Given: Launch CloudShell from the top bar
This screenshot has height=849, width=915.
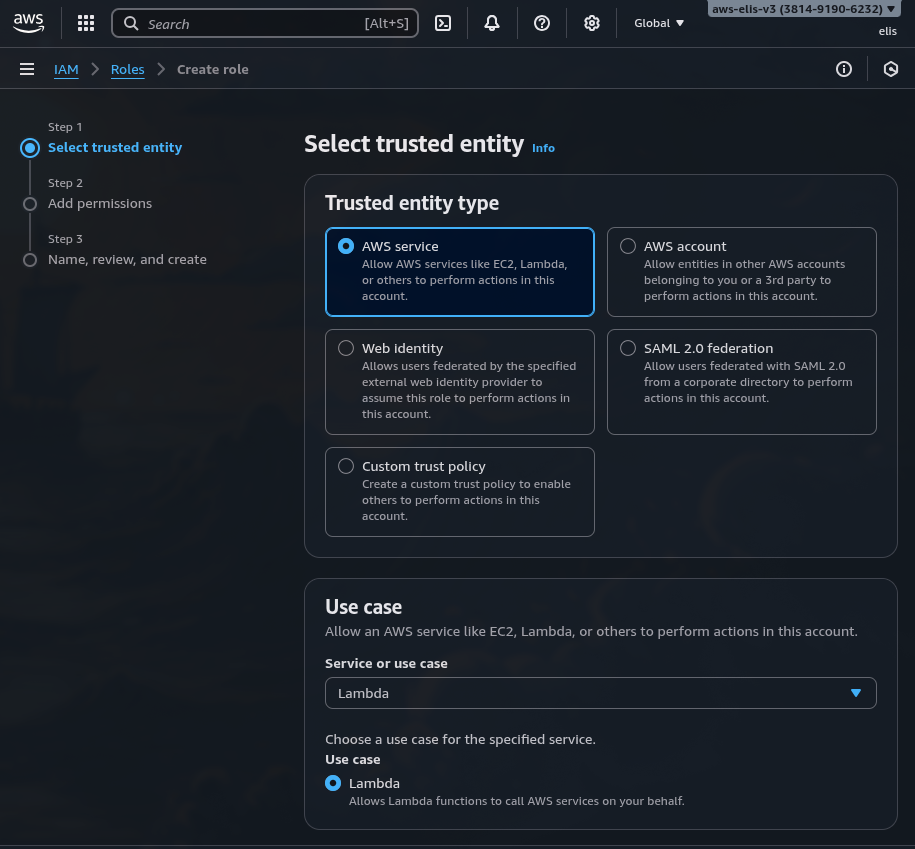Looking at the screenshot, I should click(443, 23).
